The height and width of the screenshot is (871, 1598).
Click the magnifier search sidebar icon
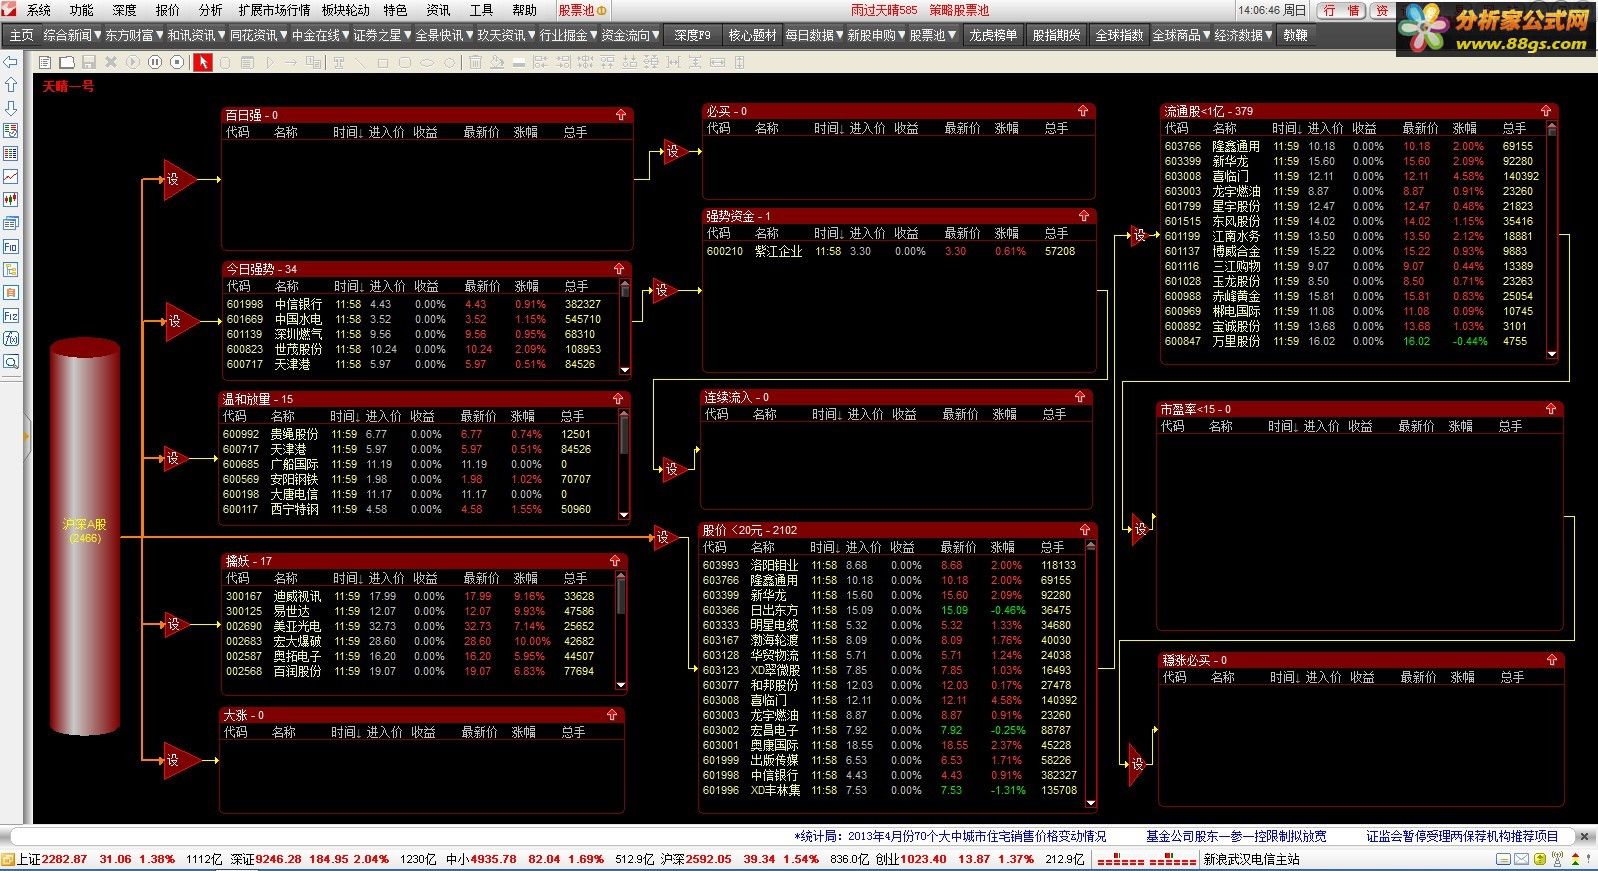(11, 361)
